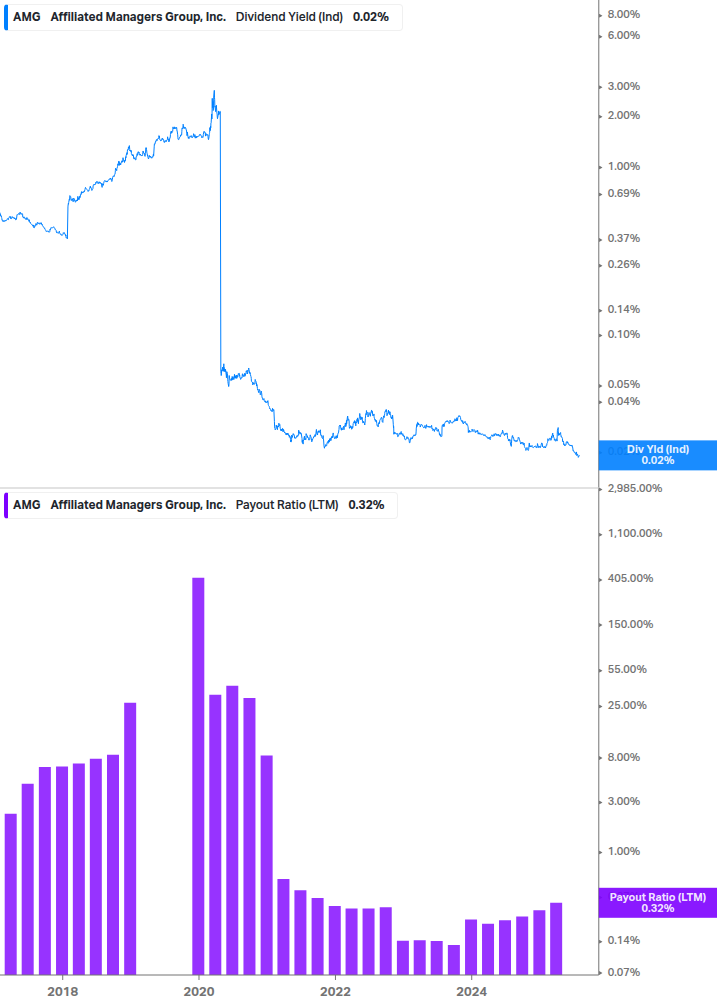Viewport: 717px width, 1005px height.
Task: Click the AMG Dividend Yield legend label
Action: [201, 17]
